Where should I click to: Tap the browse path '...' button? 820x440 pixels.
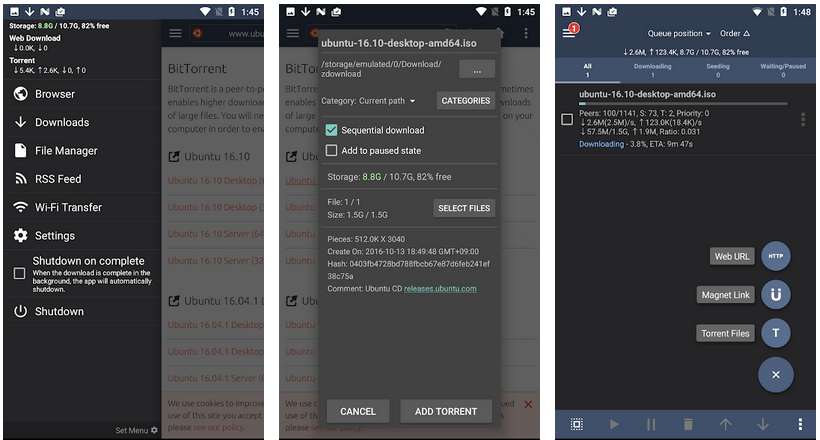(x=477, y=70)
